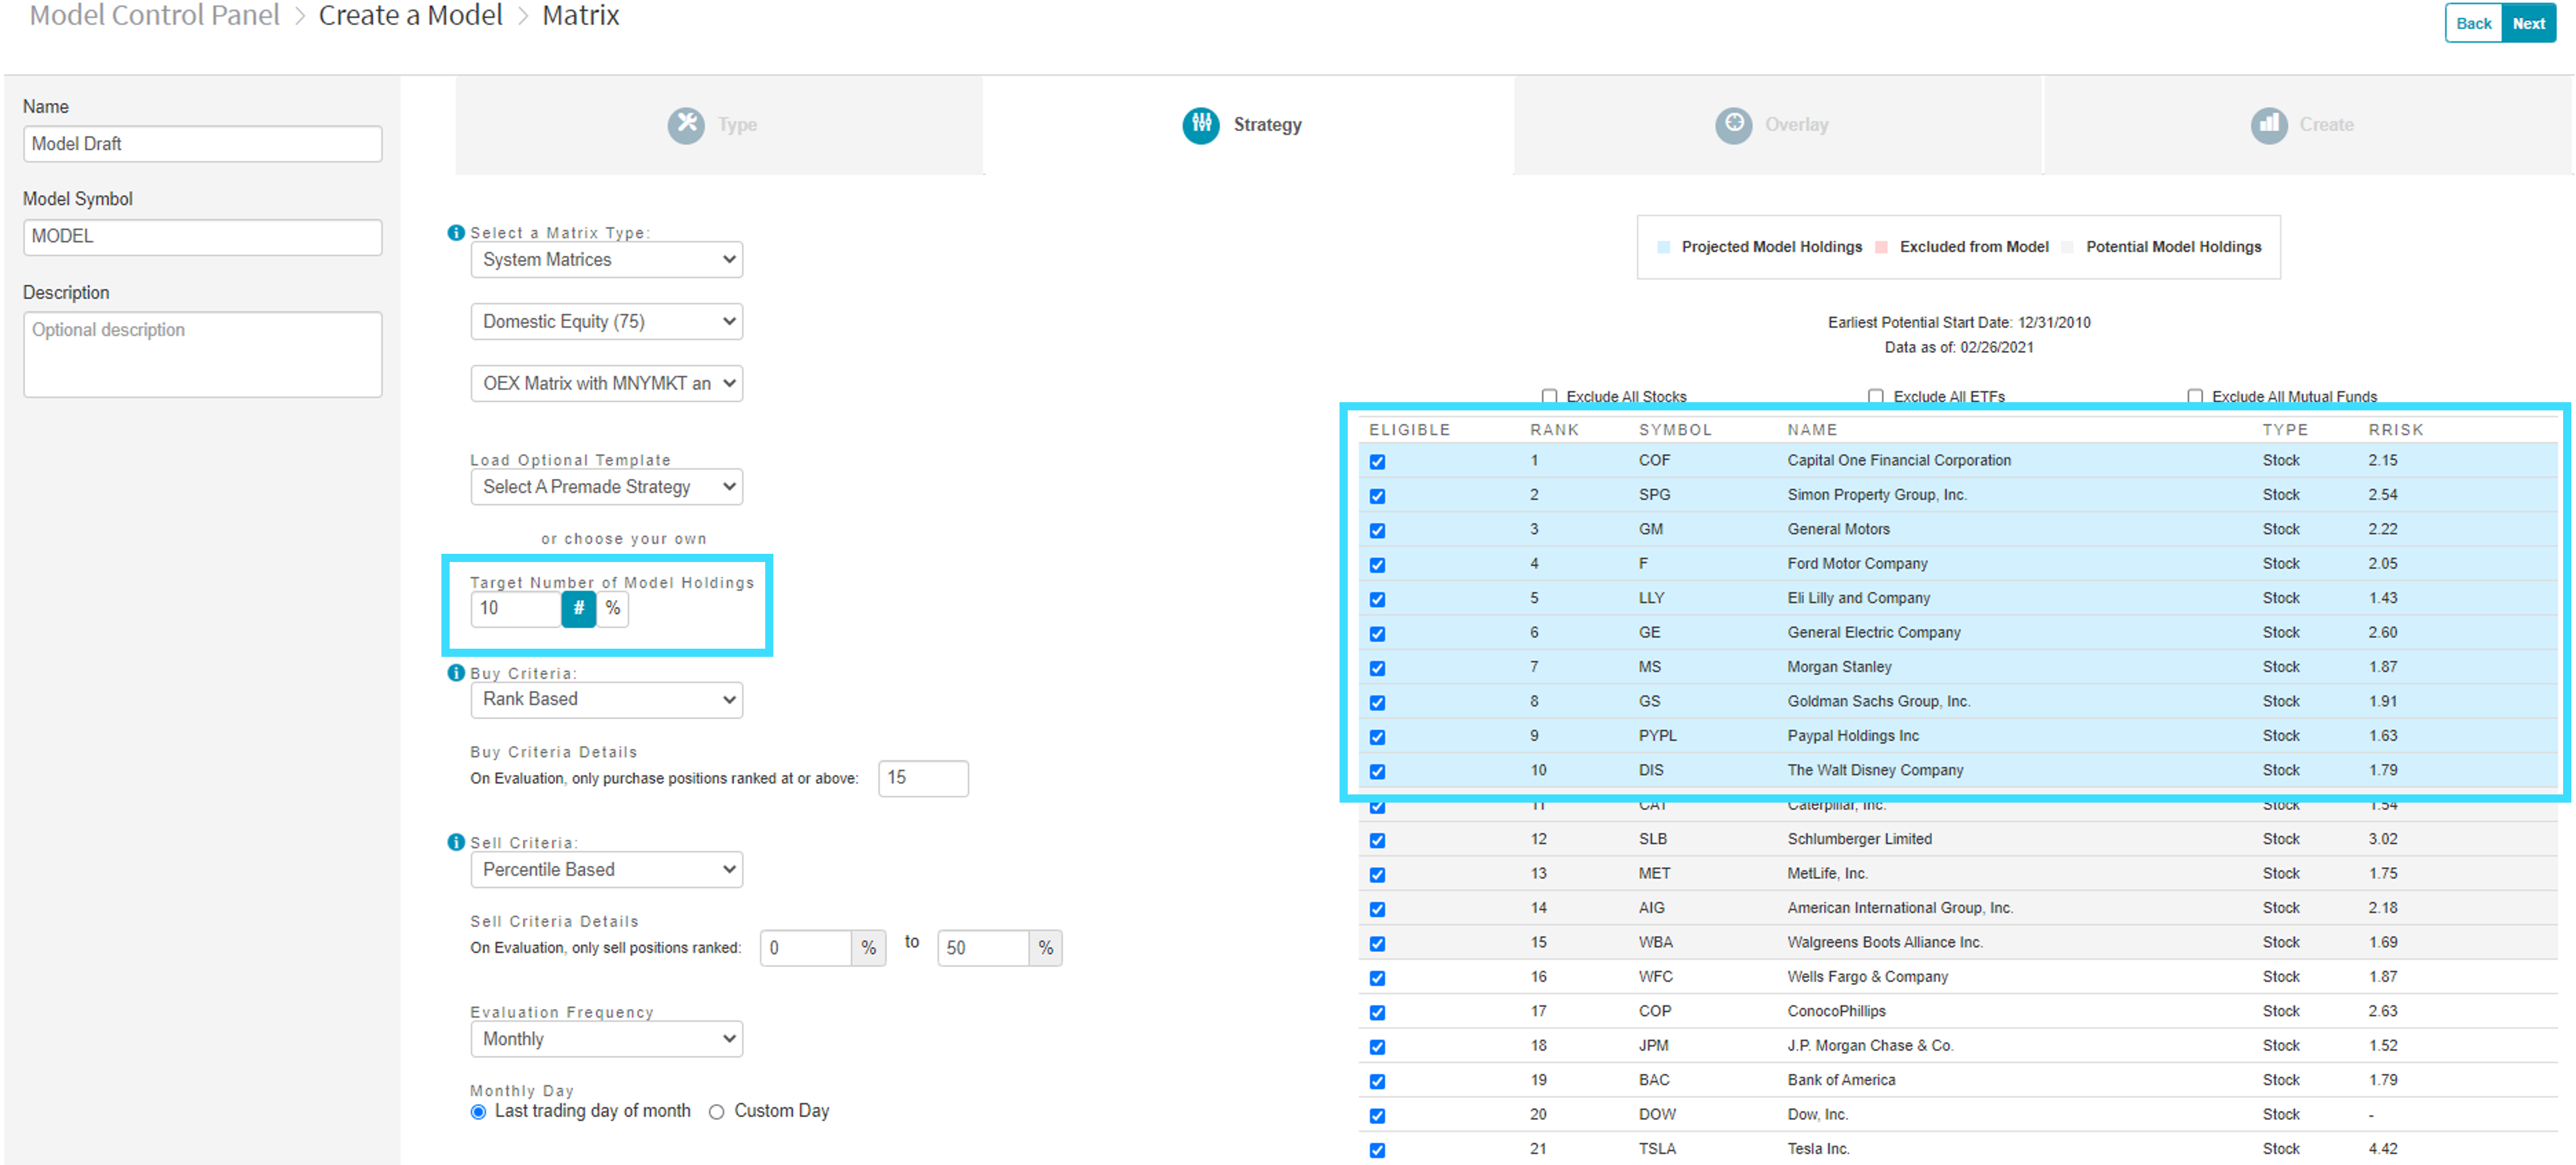Select the Custom Day radio button
2576x1165 pixels.
point(716,1111)
